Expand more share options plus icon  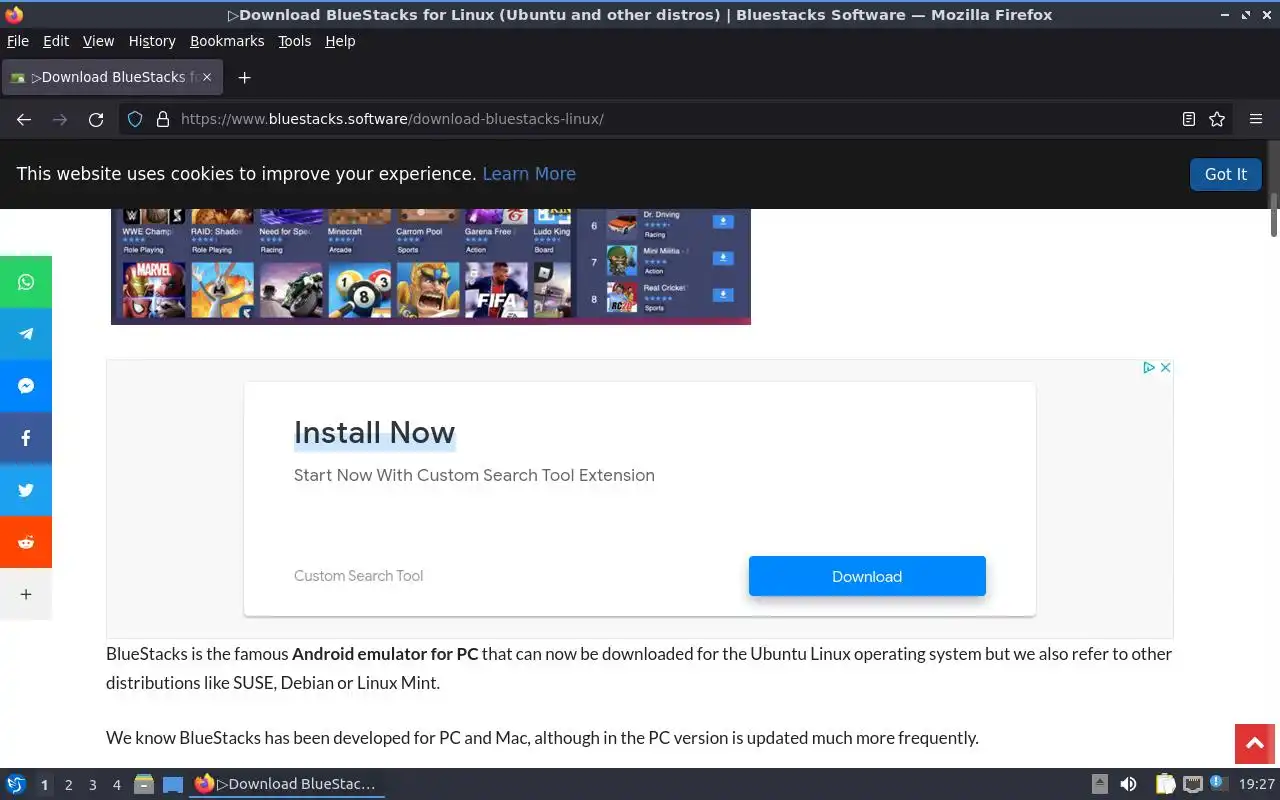[26, 594]
